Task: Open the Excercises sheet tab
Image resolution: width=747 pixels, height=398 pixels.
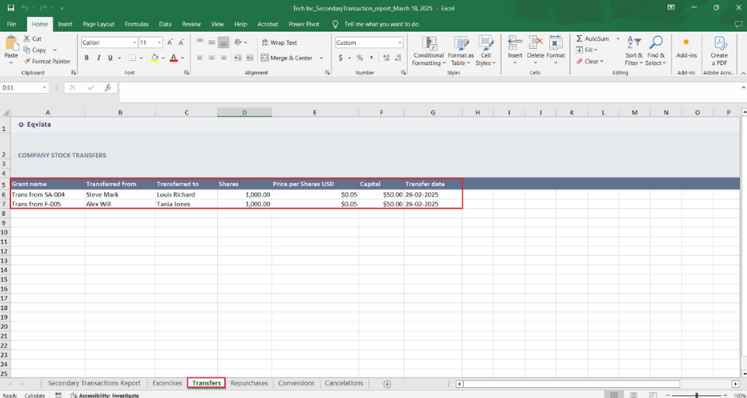Action: (x=167, y=383)
